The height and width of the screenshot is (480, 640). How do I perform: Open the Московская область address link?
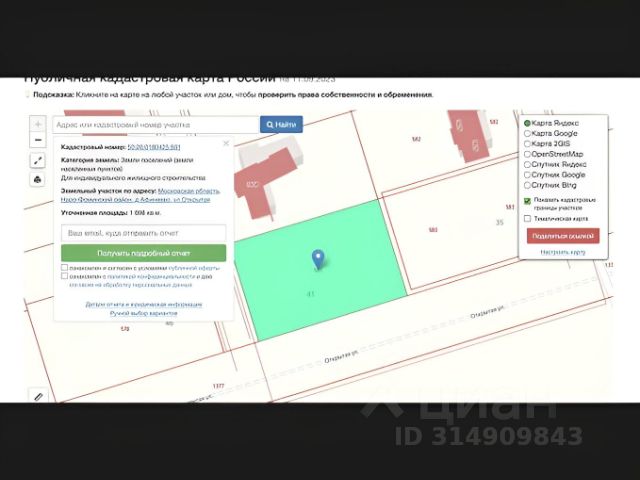[x=140, y=196]
